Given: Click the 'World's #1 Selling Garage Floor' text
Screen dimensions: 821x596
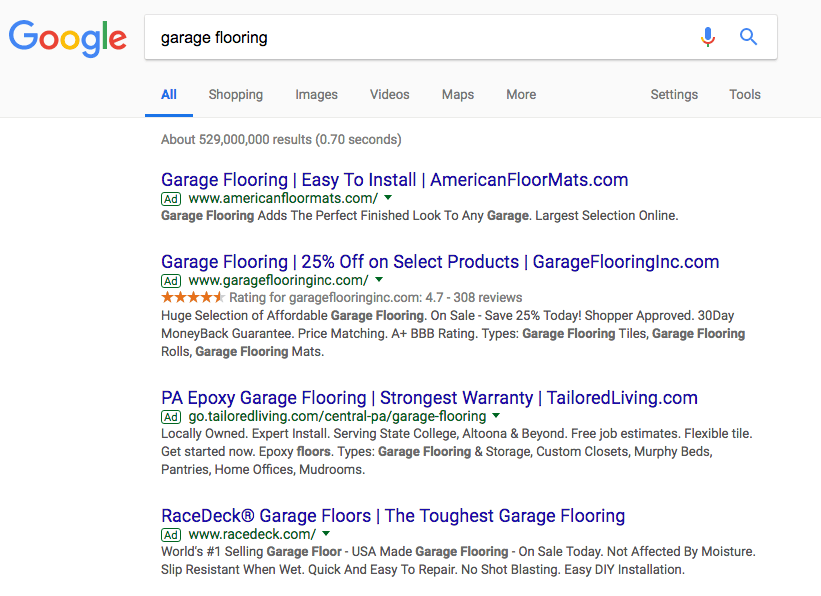Looking at the screenshot, I should tap(251, 551).
